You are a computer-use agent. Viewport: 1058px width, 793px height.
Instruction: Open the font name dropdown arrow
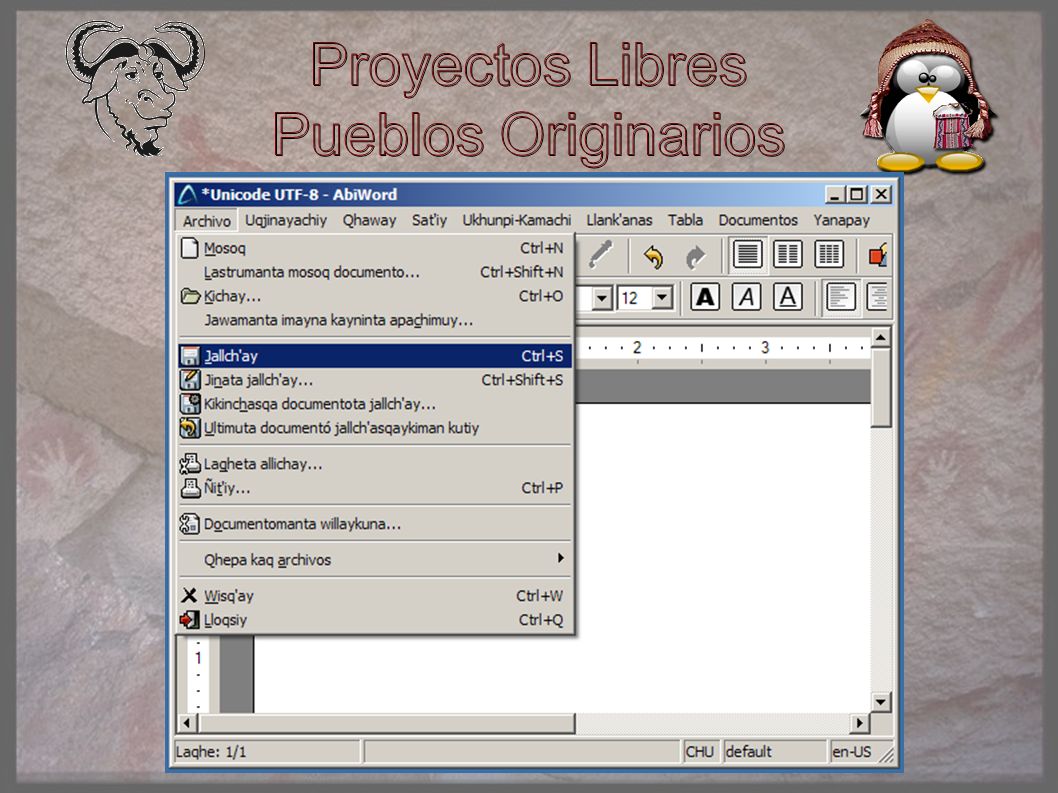point(601,298)
